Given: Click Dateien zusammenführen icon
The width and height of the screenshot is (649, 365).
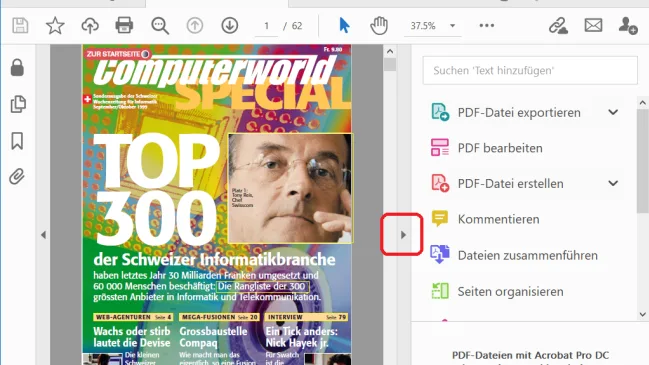Looking at the screenshot, I should point(440,255).
